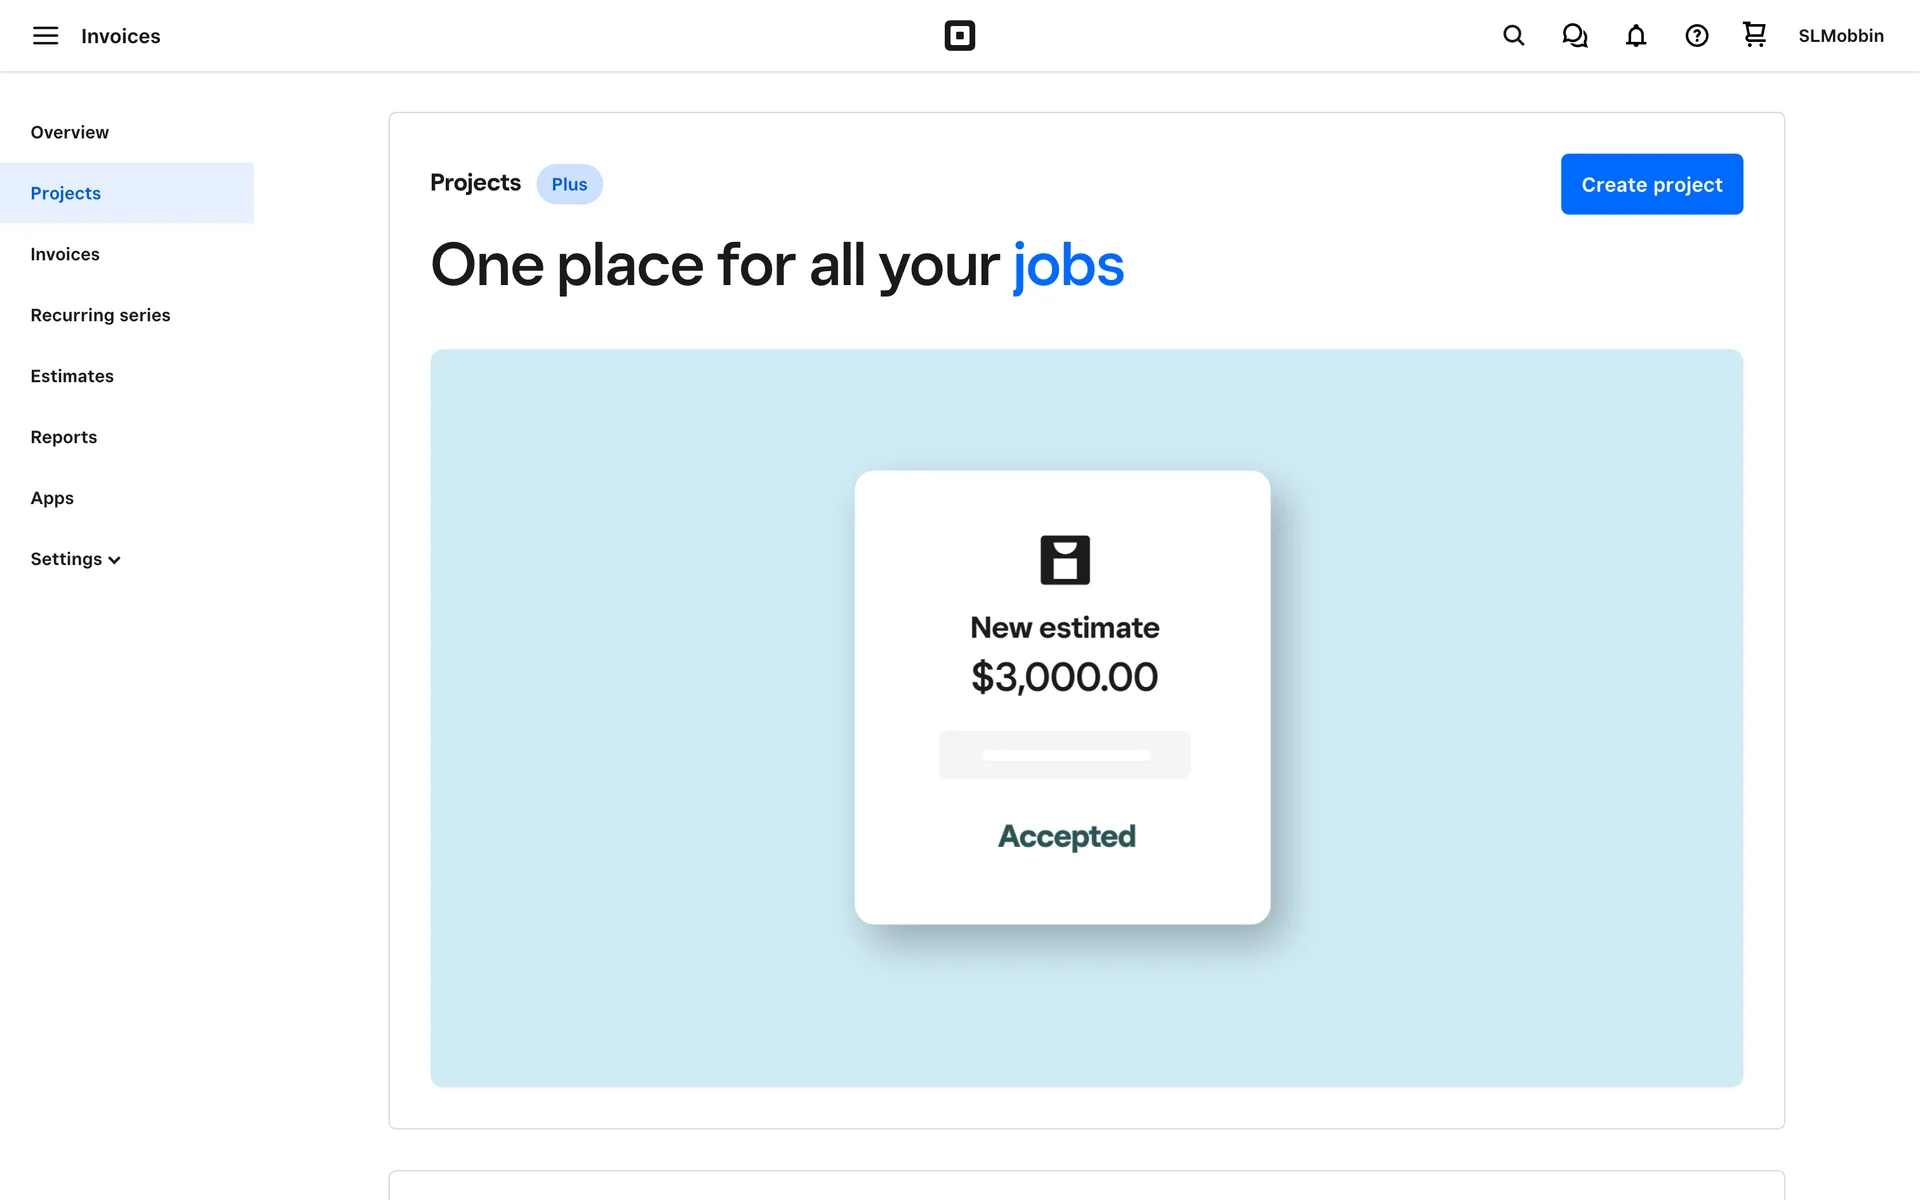Go to Overview in the sidebar
1920x1200 pixels.
[x=70, y=132]
